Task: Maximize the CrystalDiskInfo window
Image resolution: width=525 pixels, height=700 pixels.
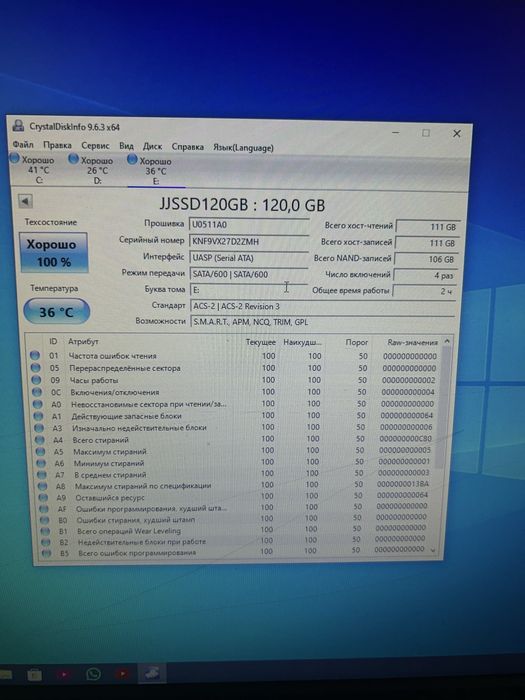Action: [426, 133]
